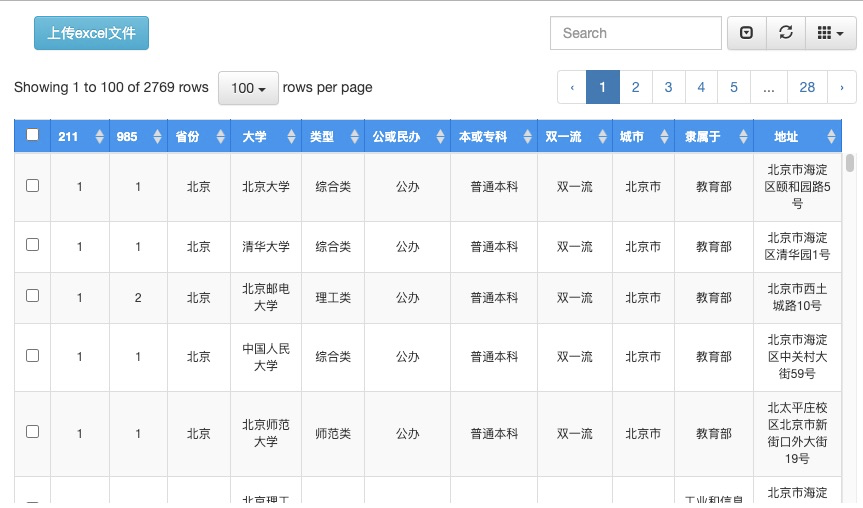Click address 北京市海淀区颐和园路5号
This screenshot has height=508, width=863.
[x=798, y=187]
